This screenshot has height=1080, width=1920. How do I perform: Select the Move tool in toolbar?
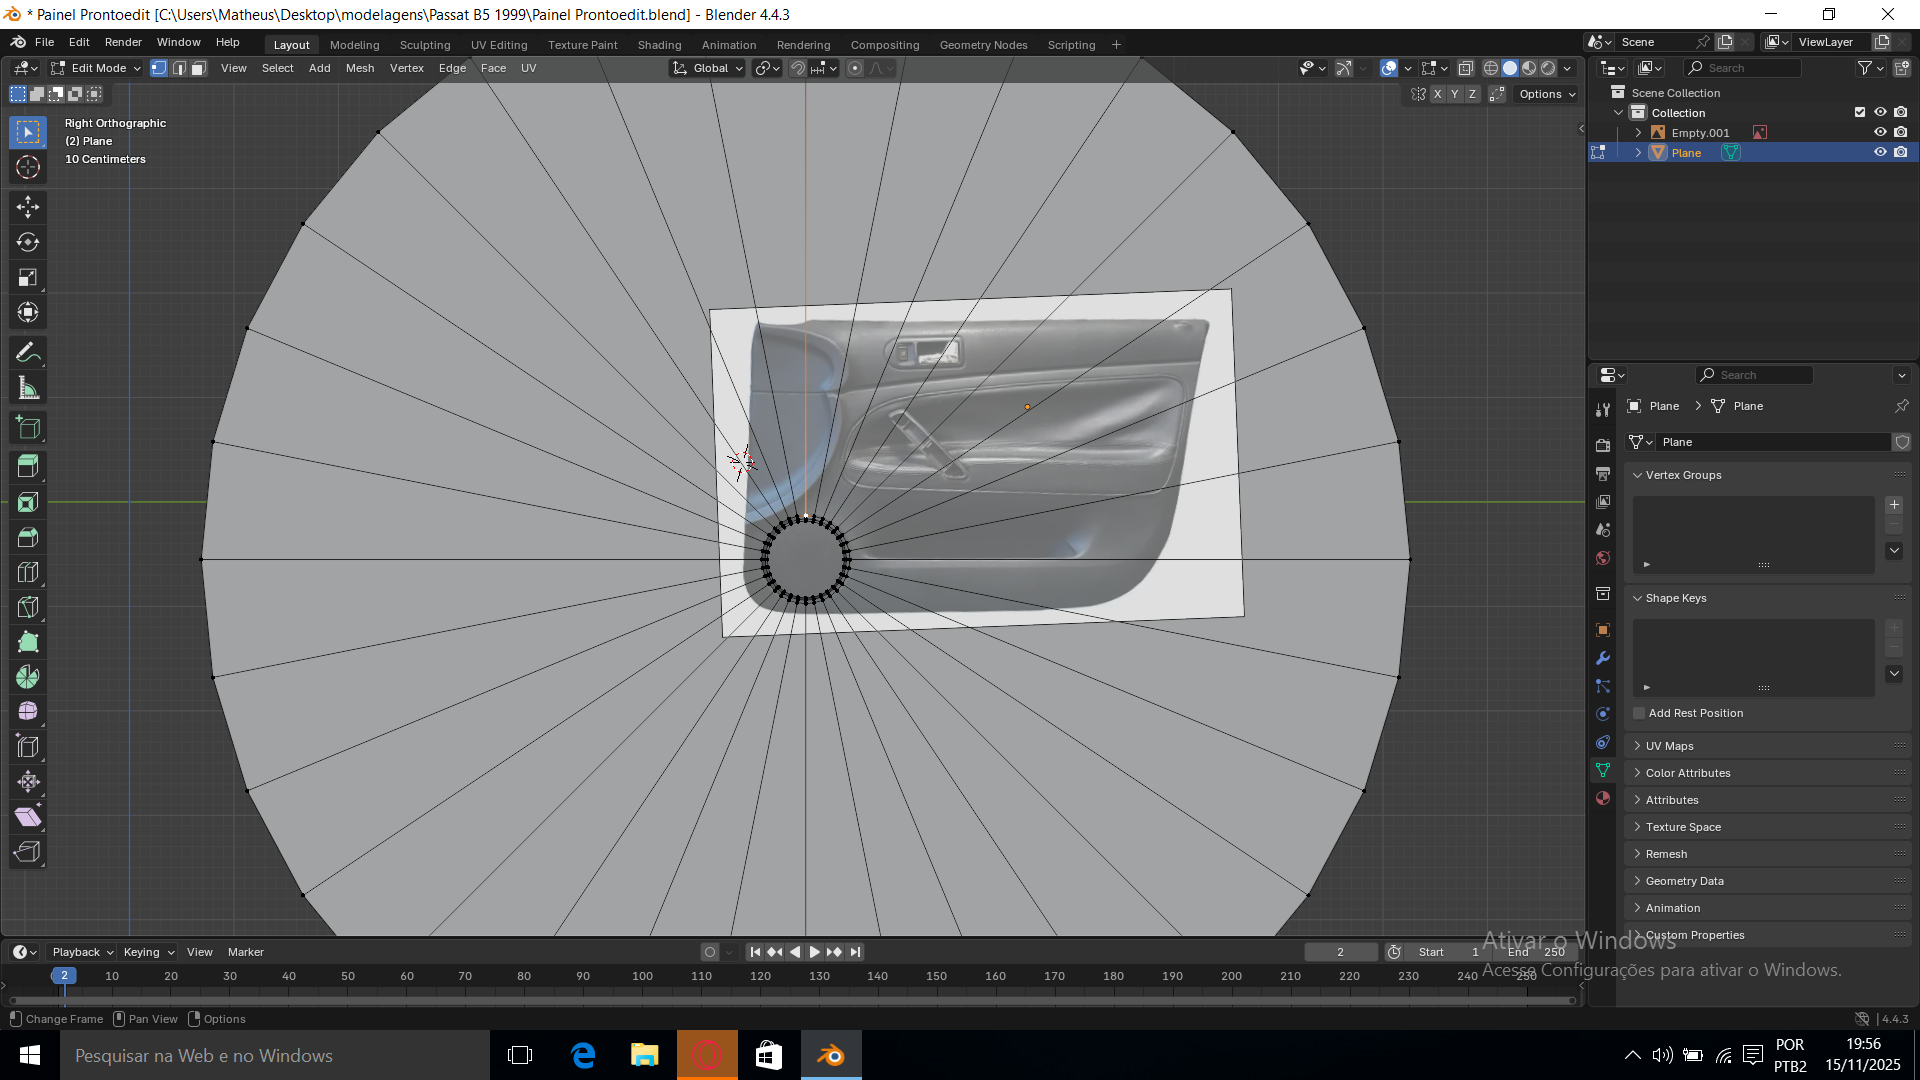coord(28,207)
